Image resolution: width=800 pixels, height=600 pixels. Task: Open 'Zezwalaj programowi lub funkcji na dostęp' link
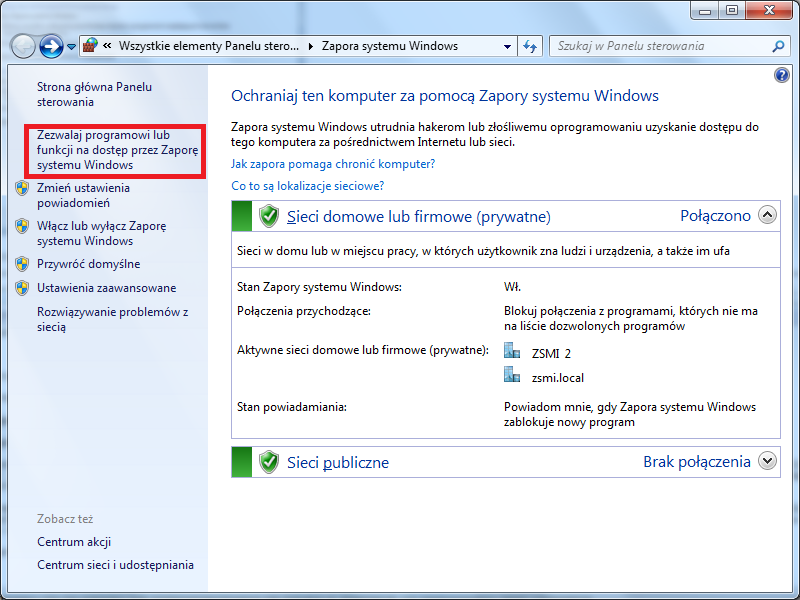point(117,150)
